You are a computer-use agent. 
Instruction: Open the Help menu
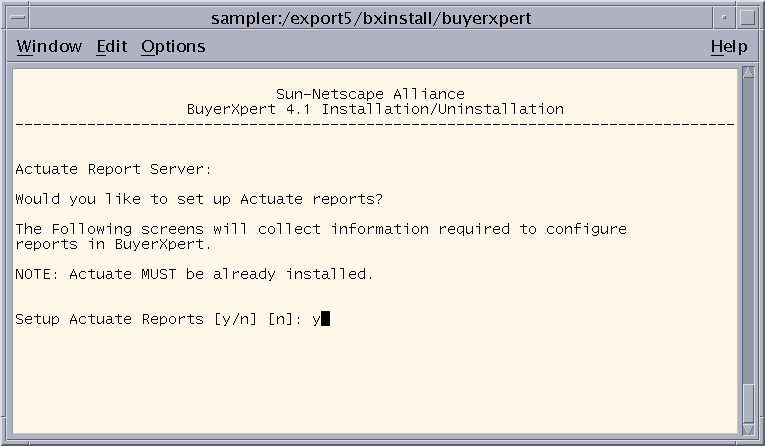click(x=729, y=46)
